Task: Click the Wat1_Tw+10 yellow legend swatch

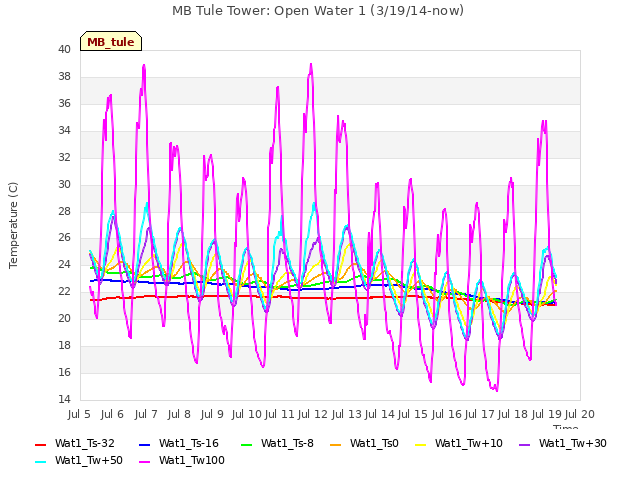Action: [420, 444]
